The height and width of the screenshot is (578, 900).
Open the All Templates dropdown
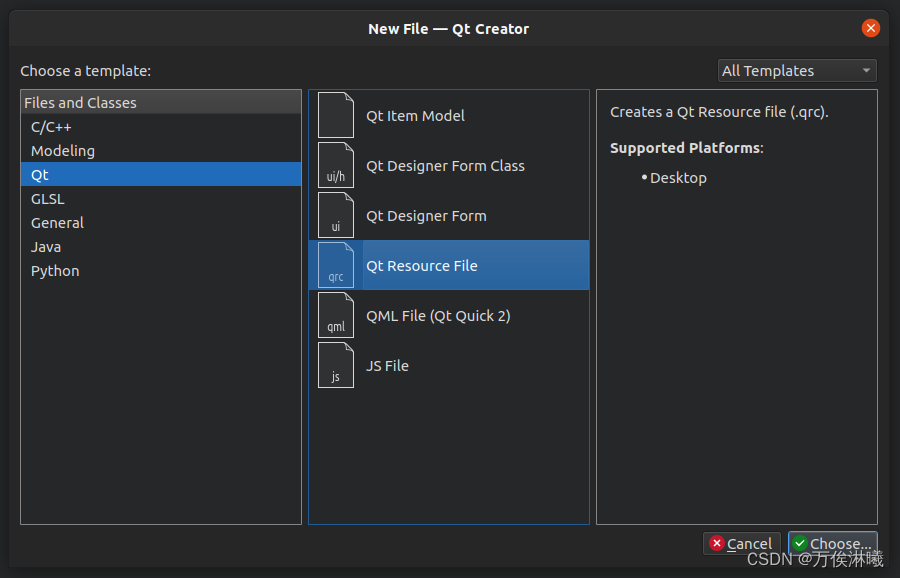click(797, 71)
